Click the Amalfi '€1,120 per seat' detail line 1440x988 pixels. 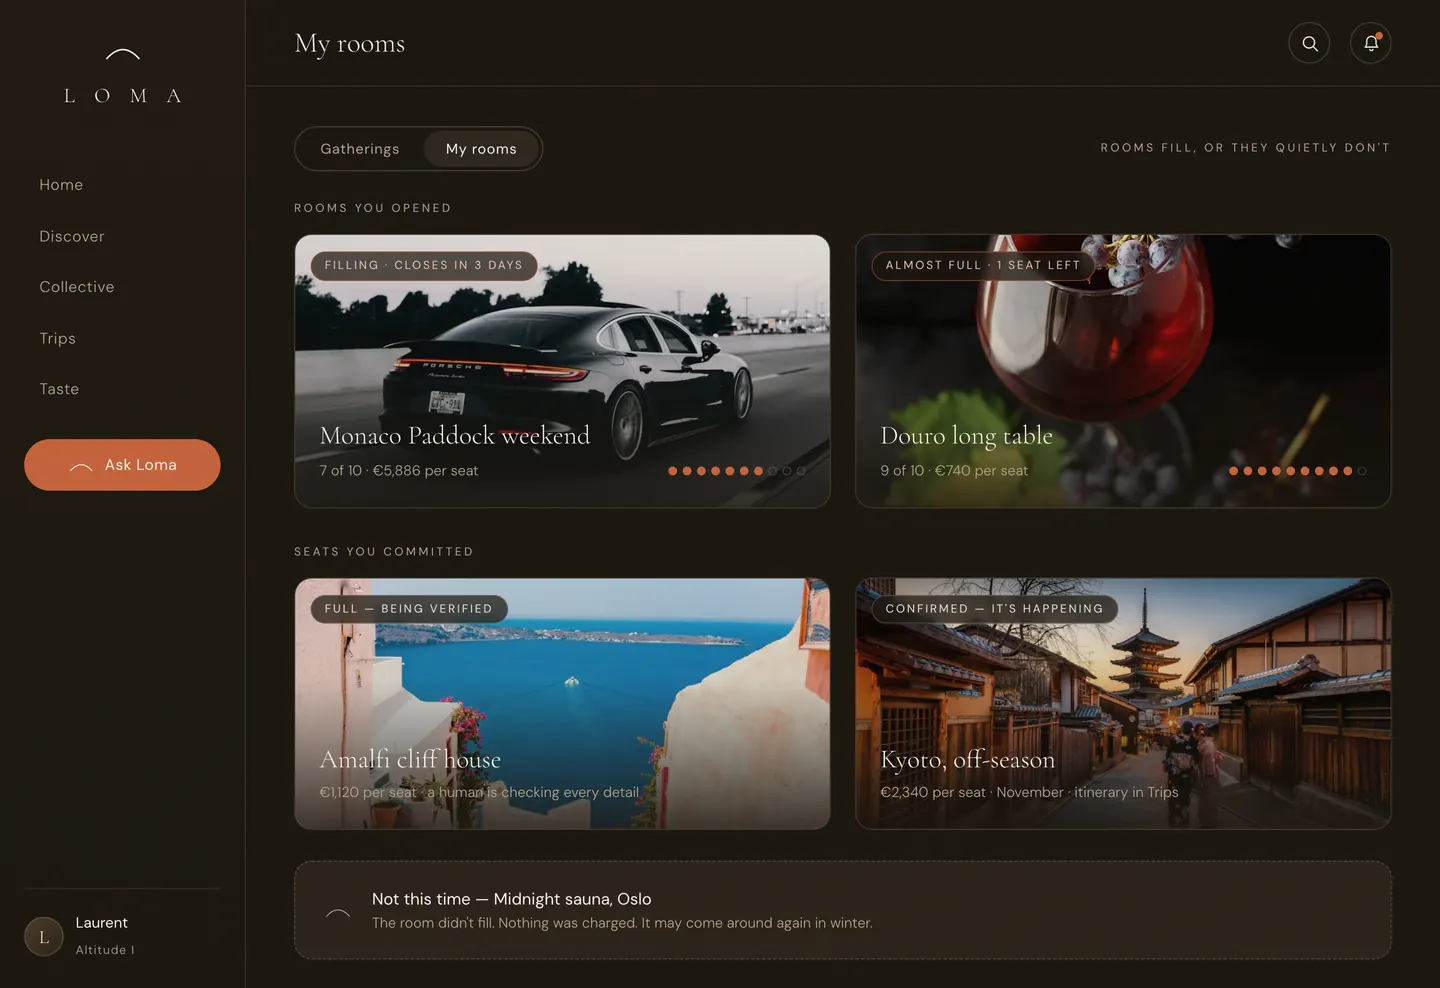point(479,793)
